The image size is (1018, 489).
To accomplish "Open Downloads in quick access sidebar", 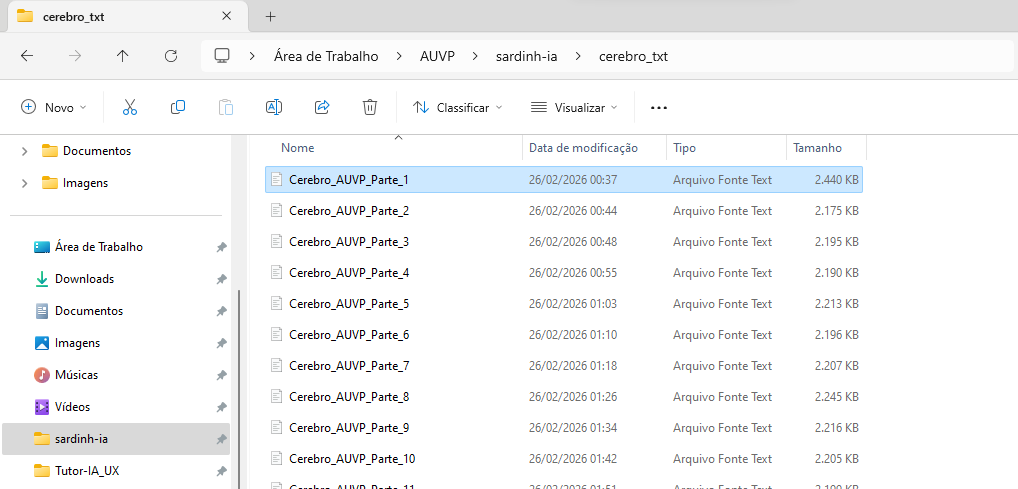I will coord(84,279).
